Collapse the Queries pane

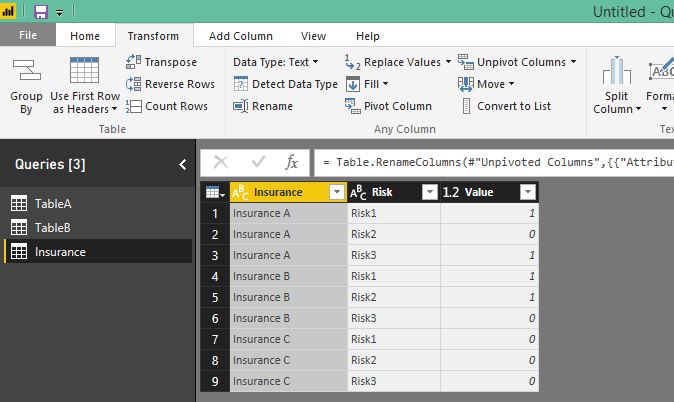(183, 164)
